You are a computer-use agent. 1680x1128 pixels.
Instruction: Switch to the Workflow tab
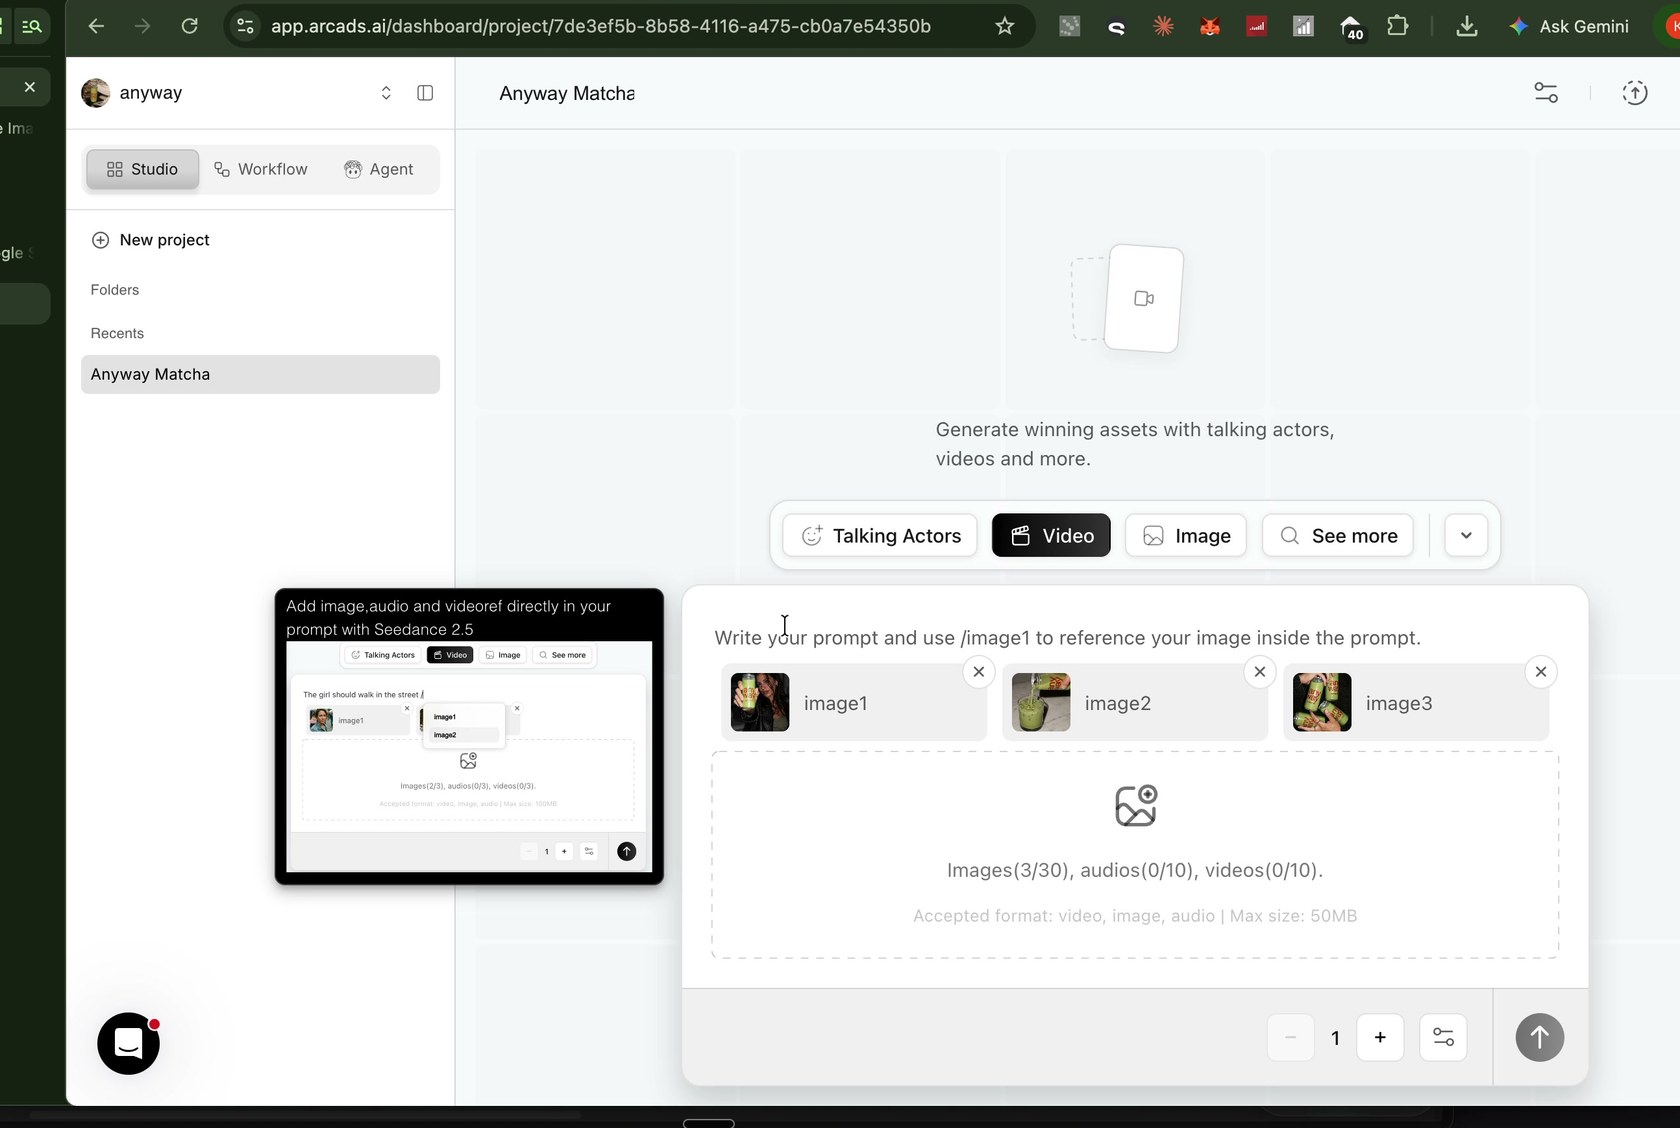261,169
